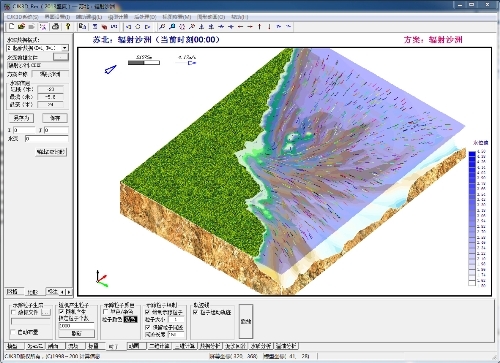Click the tall narrow button in bottom panel
This screenshot has width=500, height=363.
tap(246, 321)
